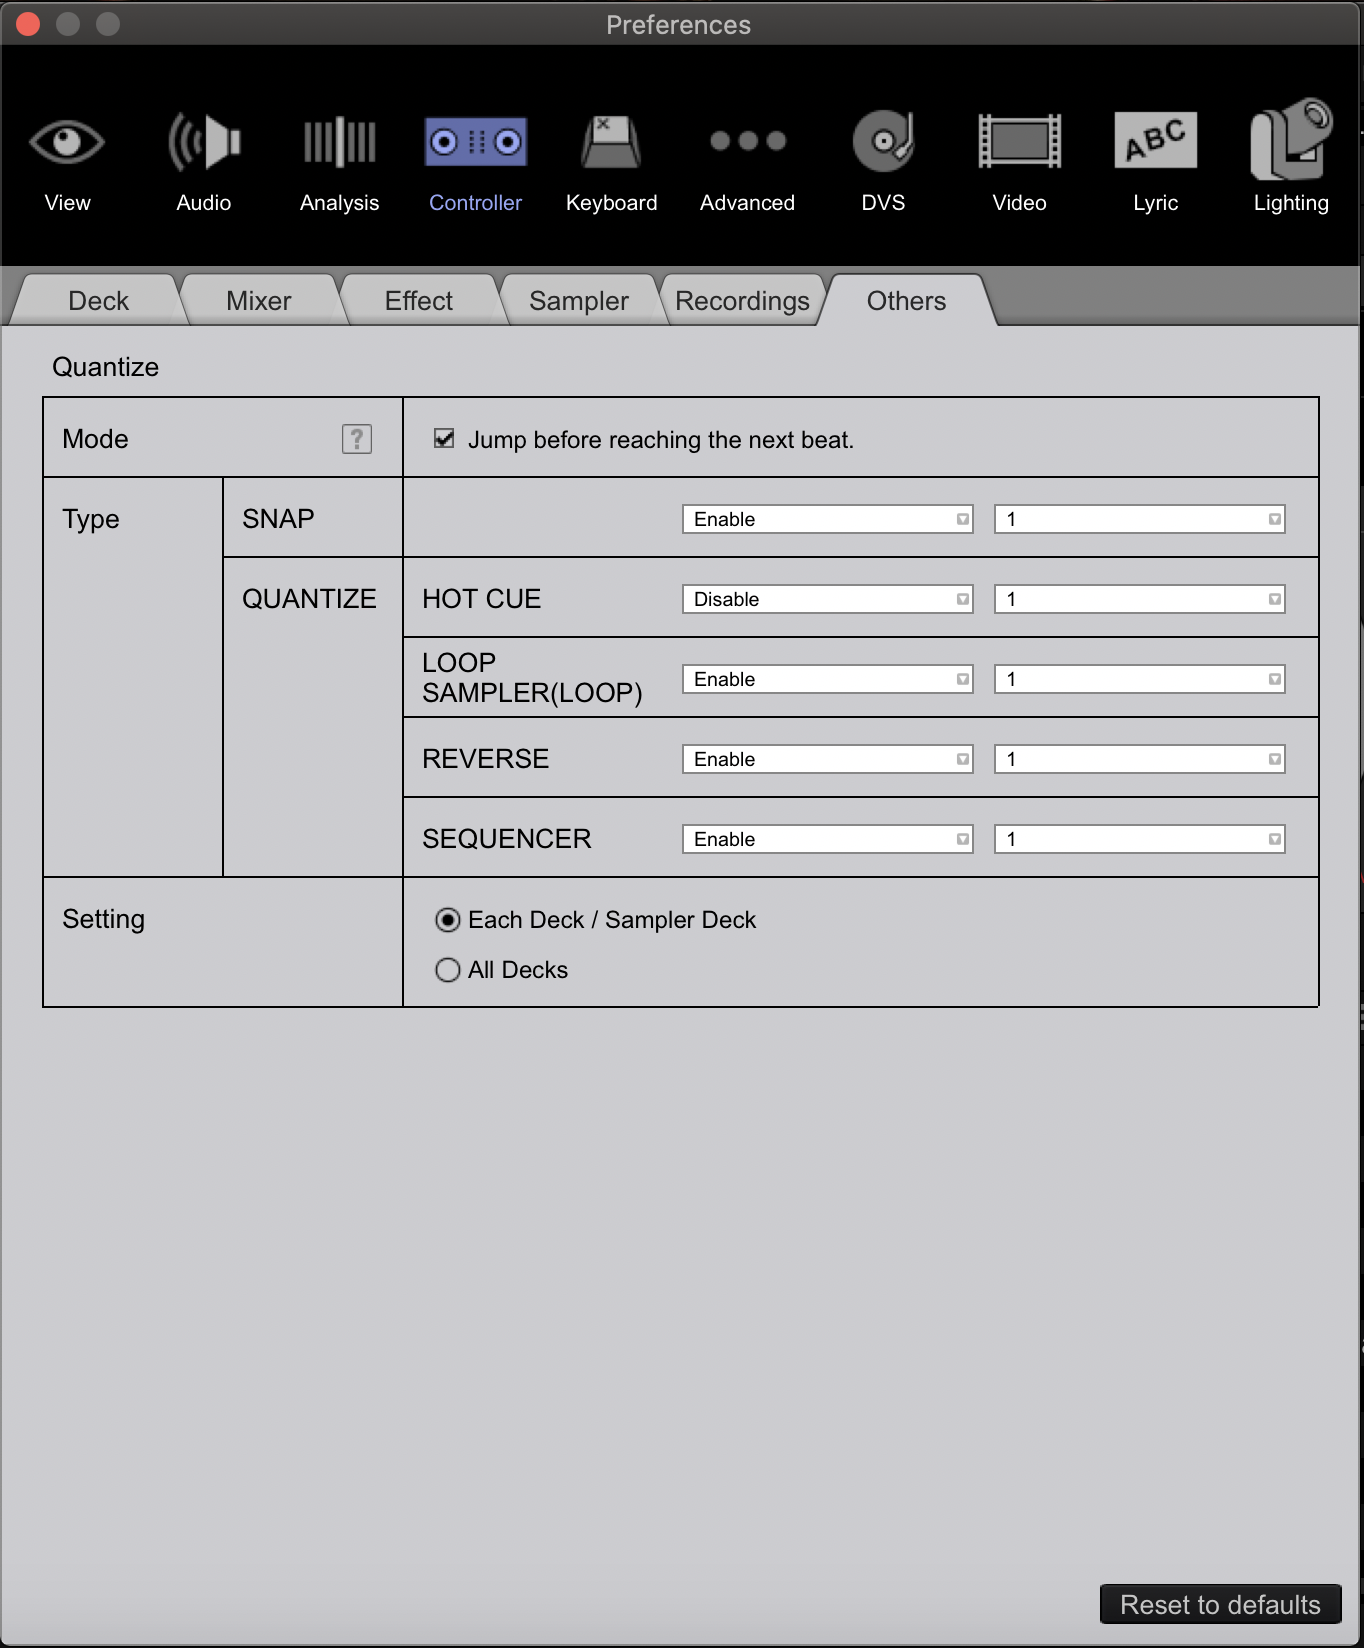1364x1648 pixels.
Task: Switch to the Mixer tab
Action: [x=258, y=301]
